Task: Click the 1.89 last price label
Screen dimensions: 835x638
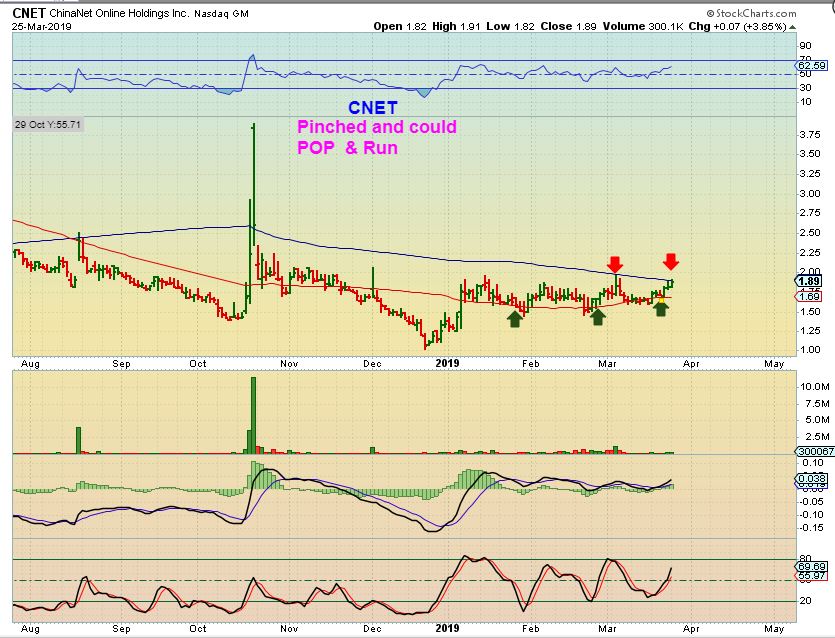Action: tap(809, 282)
